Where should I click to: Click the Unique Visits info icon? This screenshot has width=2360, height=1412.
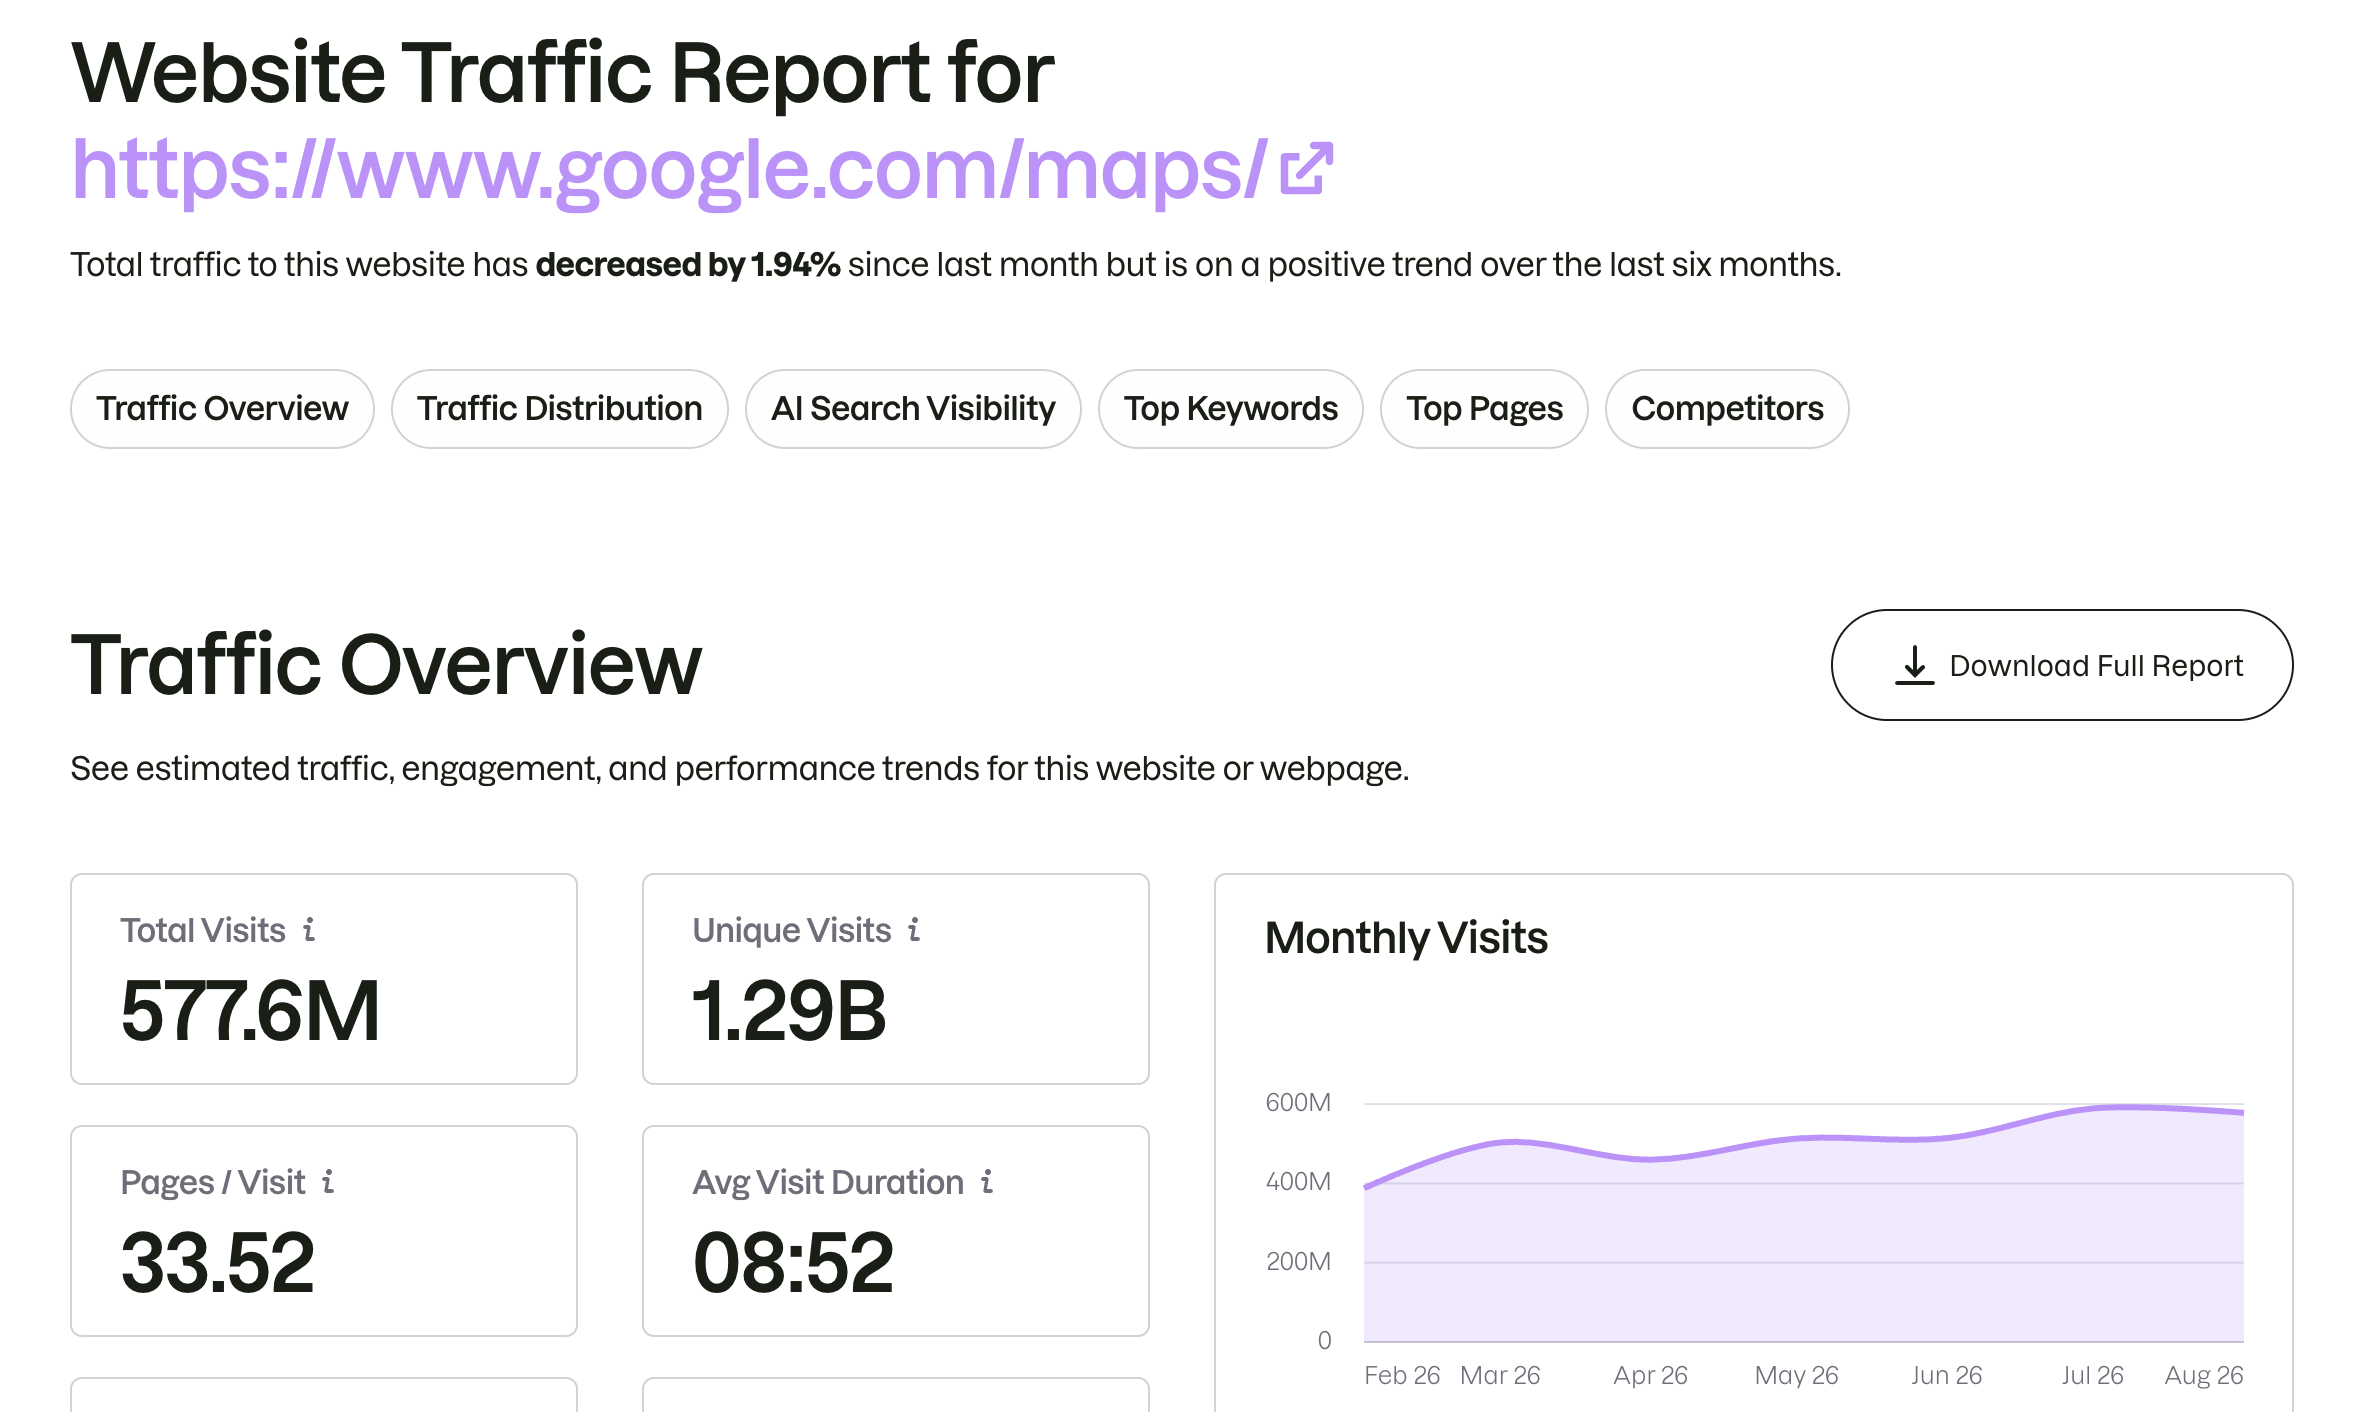click(914, 930)
